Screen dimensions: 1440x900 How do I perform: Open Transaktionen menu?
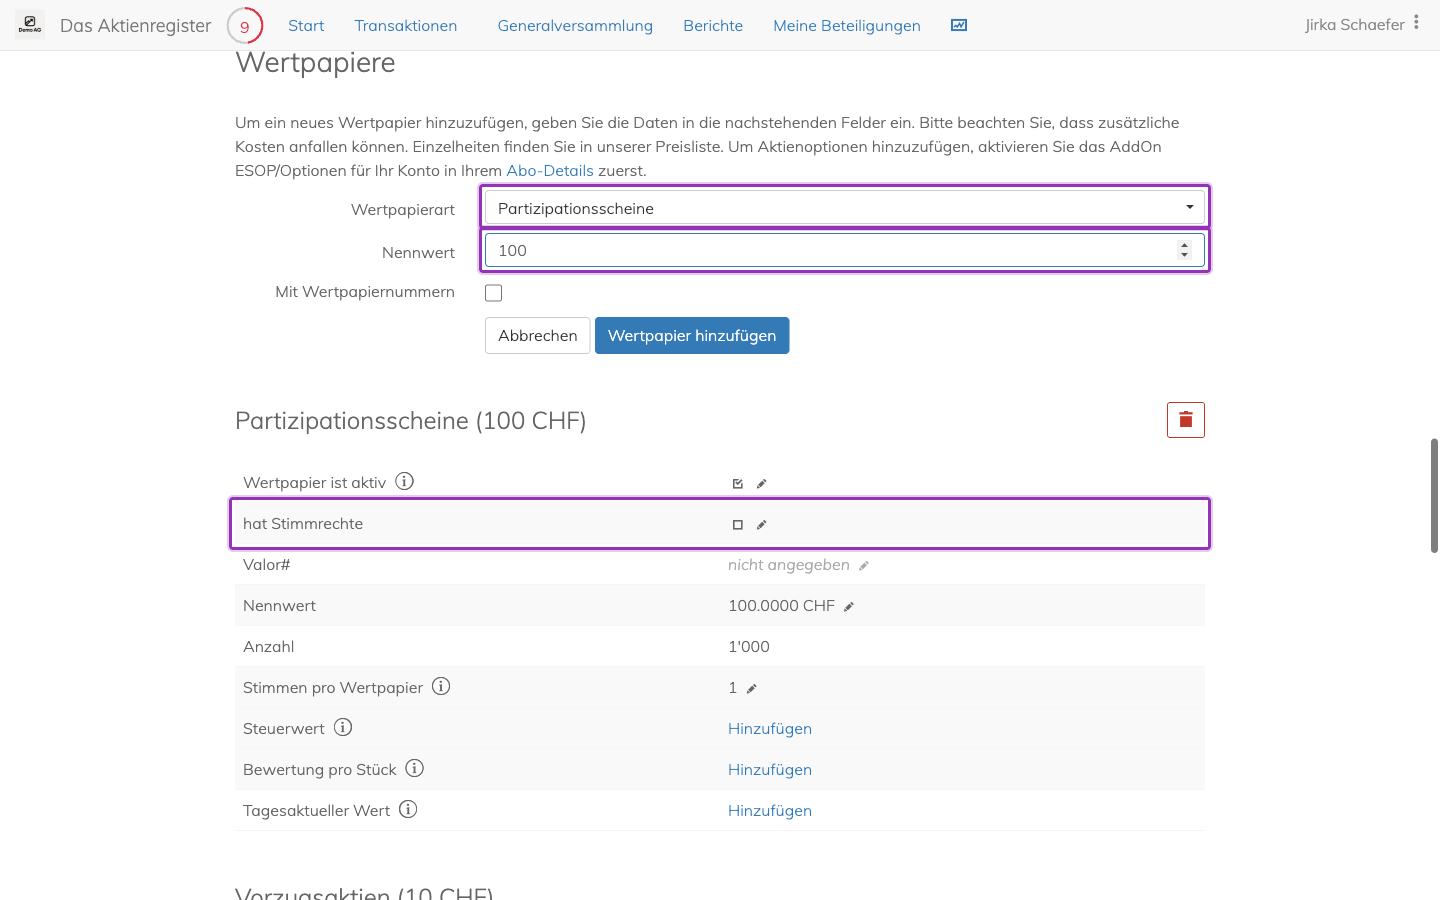[x=406, y=26]
